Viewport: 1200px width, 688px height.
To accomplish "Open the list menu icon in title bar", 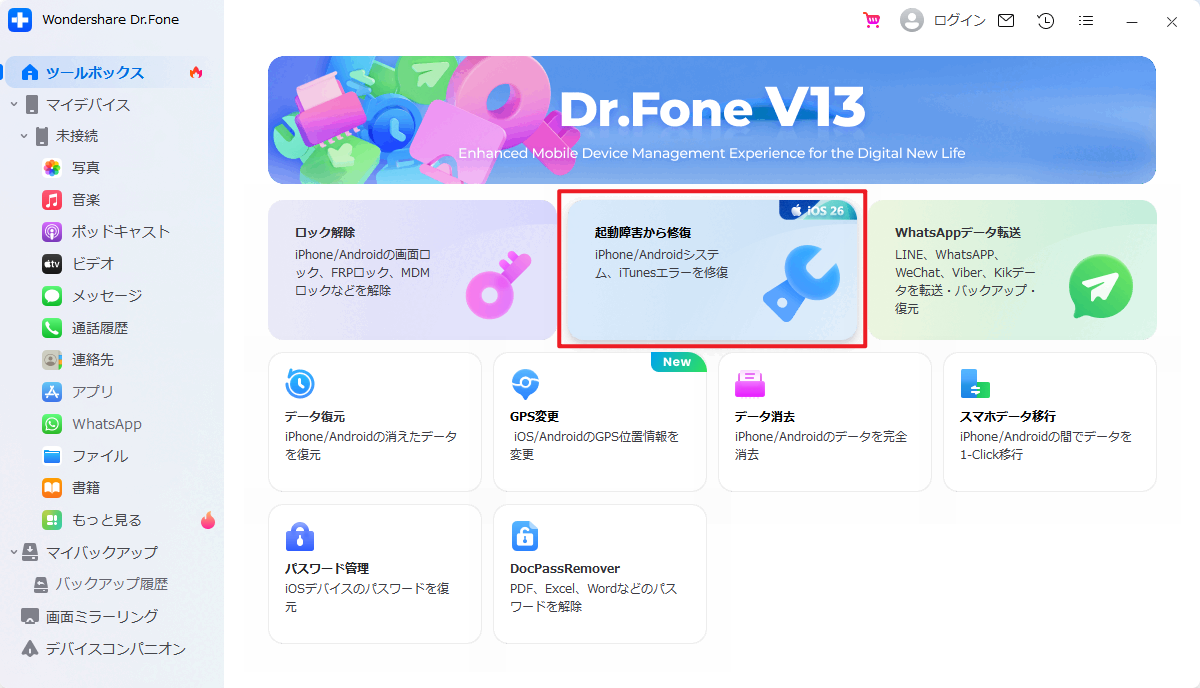I will pos(1086,20).
